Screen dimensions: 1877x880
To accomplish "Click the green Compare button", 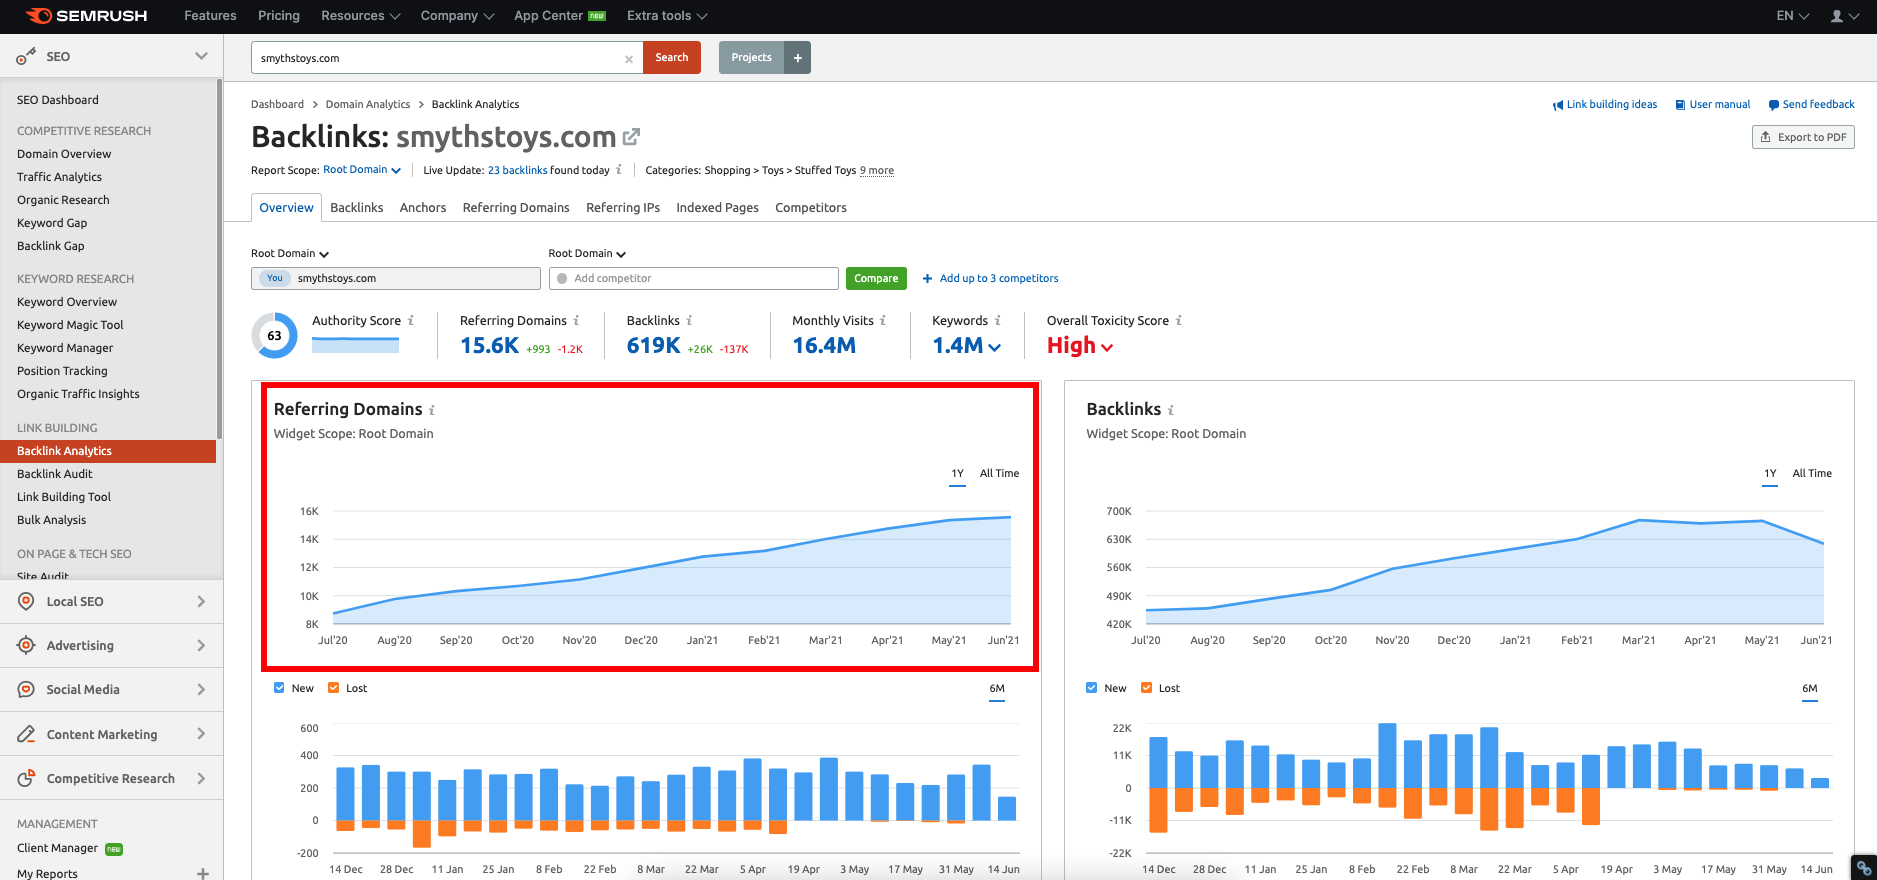I will (x=875, y=279).
